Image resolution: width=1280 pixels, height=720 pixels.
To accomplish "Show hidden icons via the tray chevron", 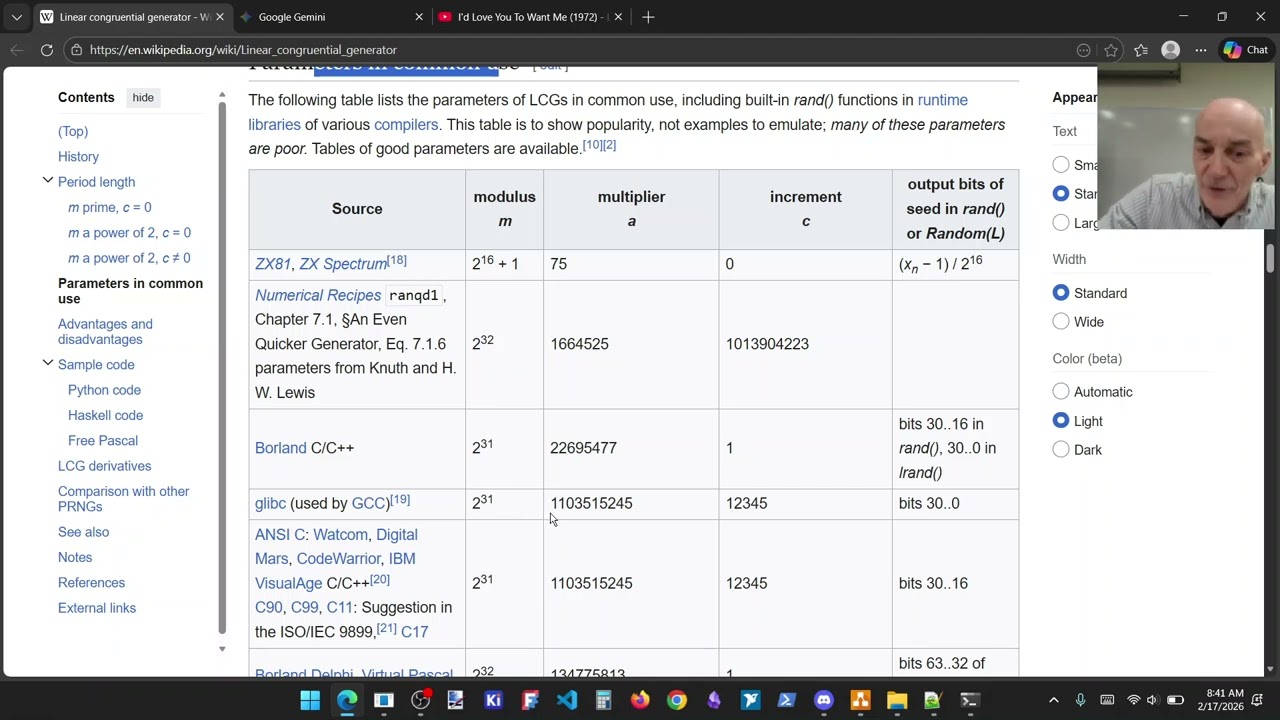I will click(1053, 700).
